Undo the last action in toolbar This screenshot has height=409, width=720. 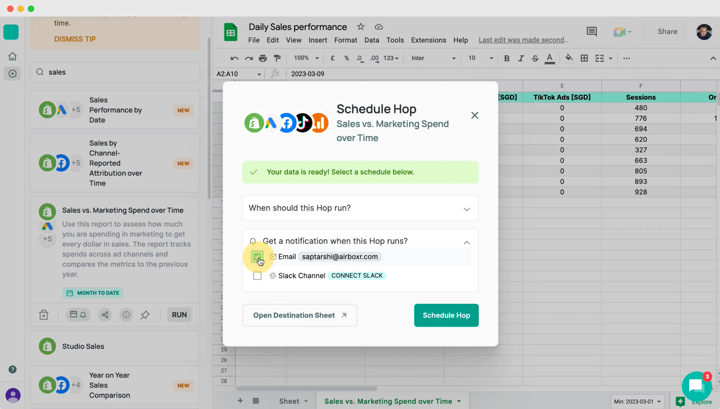pyautogui.click(x=235, y=58)
